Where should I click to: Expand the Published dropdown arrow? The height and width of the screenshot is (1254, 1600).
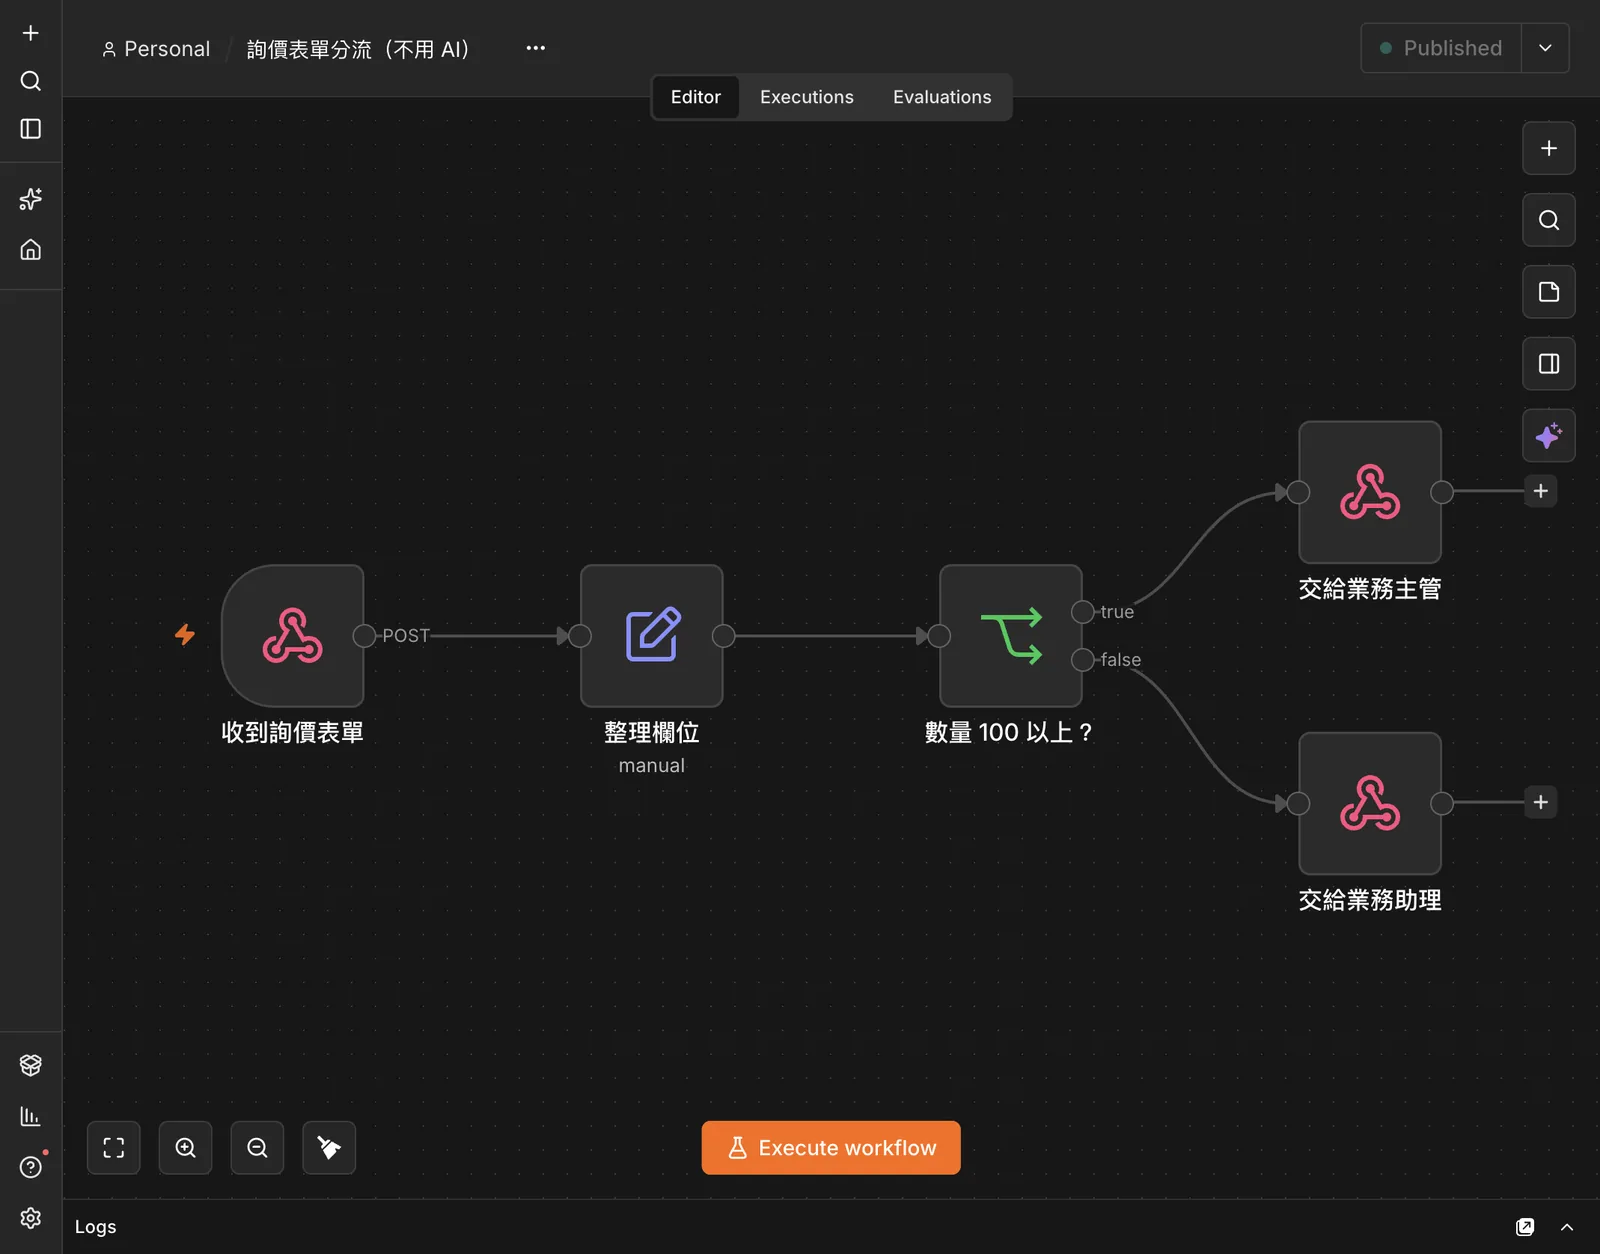[x=1545, y=48]
